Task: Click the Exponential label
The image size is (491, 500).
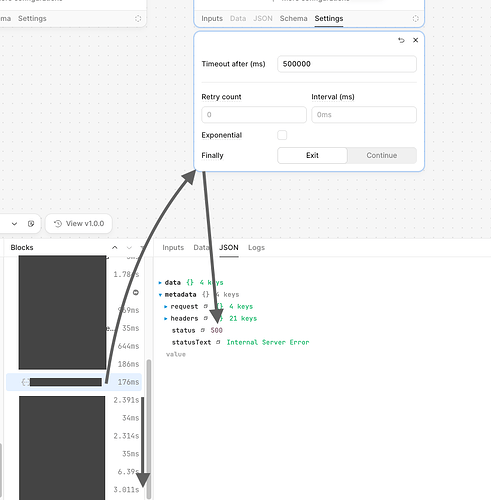Action: (222, 135)
